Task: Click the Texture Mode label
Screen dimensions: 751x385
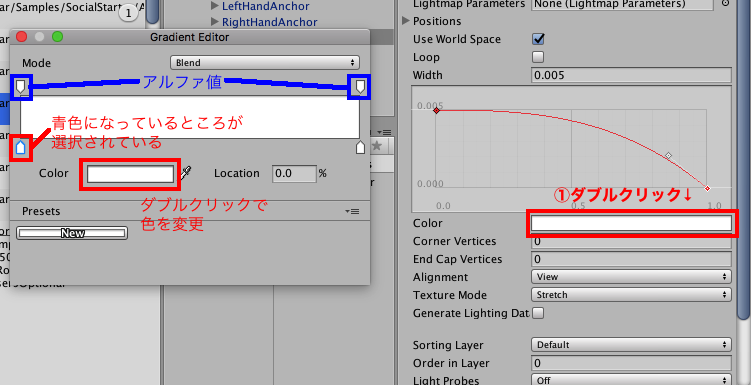Action: click(450, 295)
